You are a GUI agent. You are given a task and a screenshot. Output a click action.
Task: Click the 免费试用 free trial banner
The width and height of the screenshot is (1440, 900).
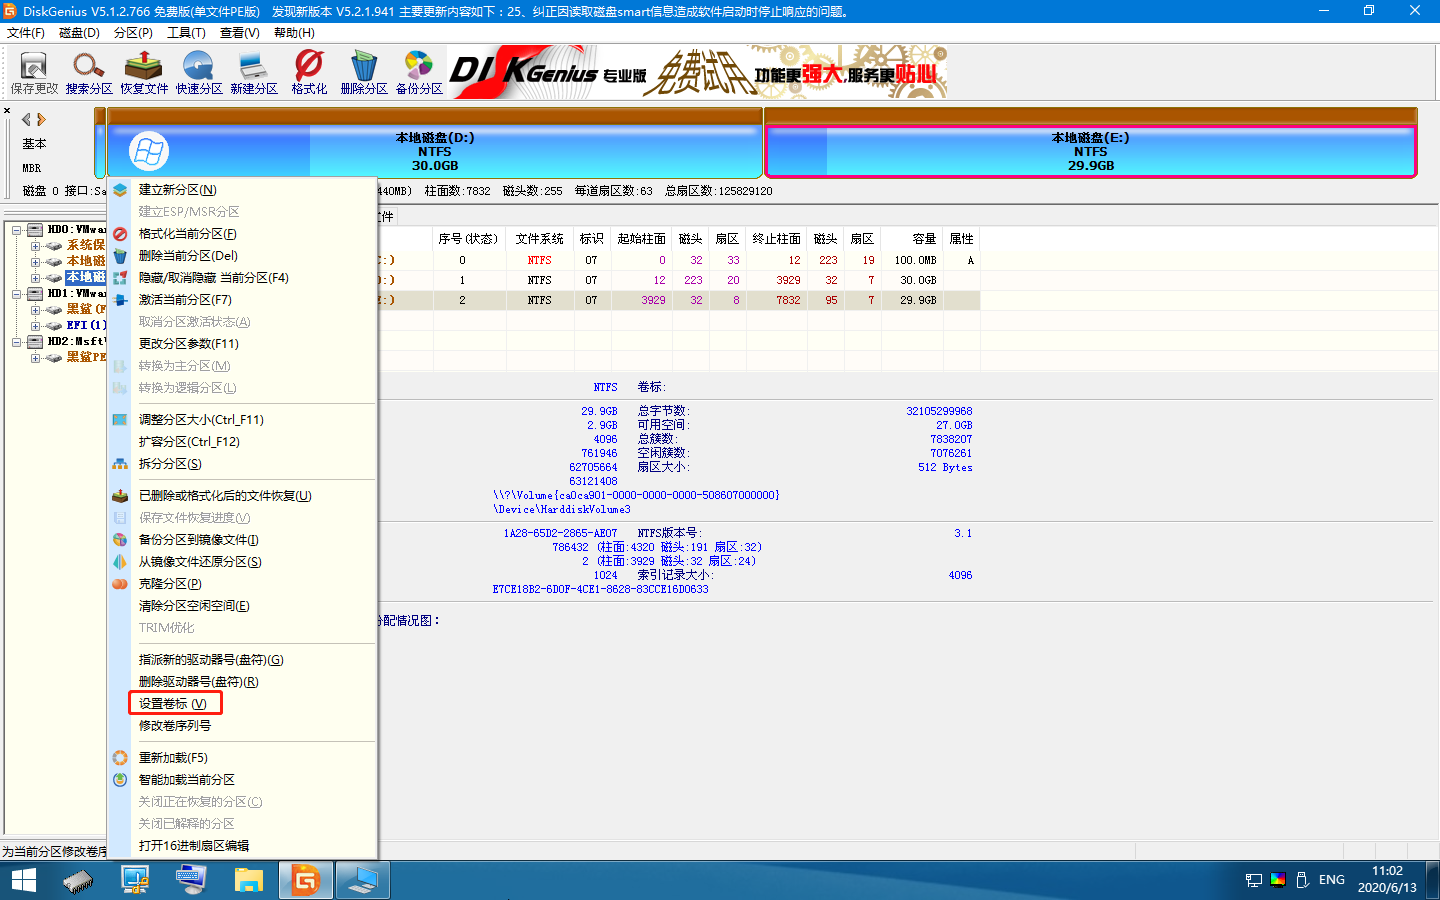[700, 72]
